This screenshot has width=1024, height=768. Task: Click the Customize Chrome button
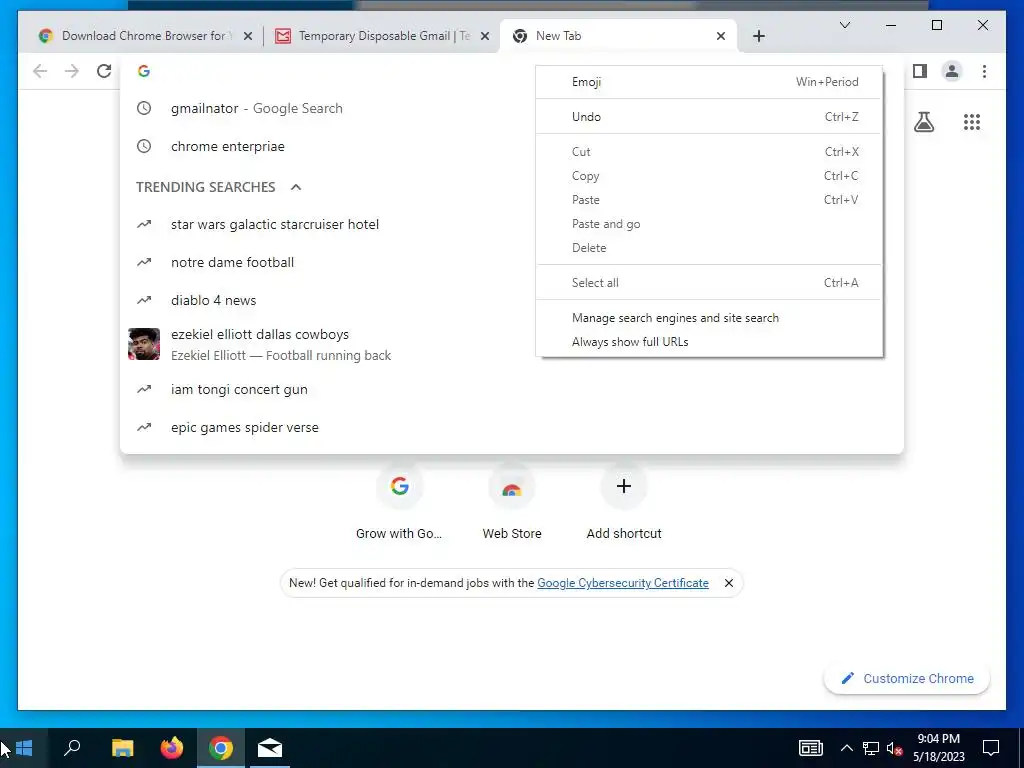[x=907, y=679]
